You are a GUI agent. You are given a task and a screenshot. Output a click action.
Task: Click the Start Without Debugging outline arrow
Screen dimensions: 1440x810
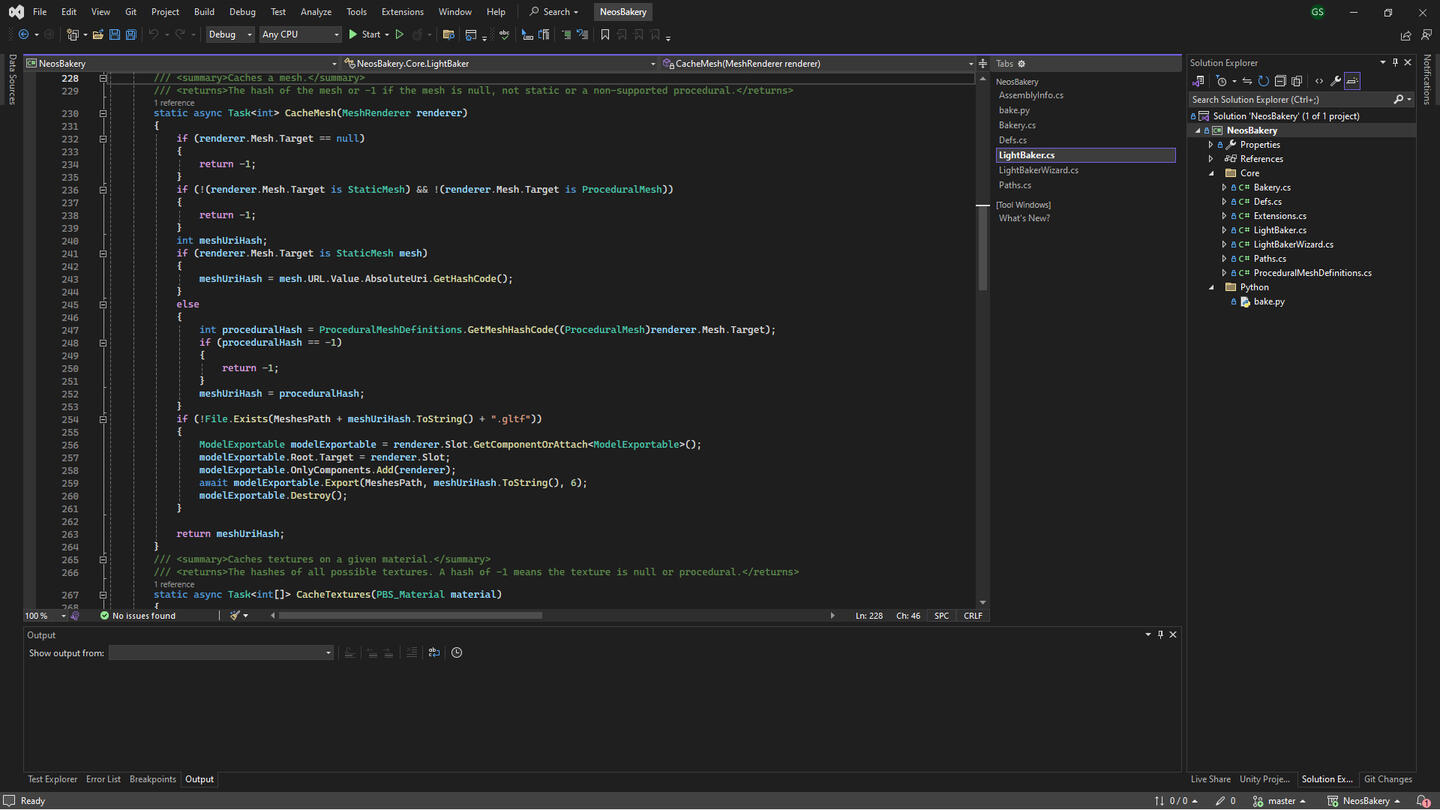point(399,35)
